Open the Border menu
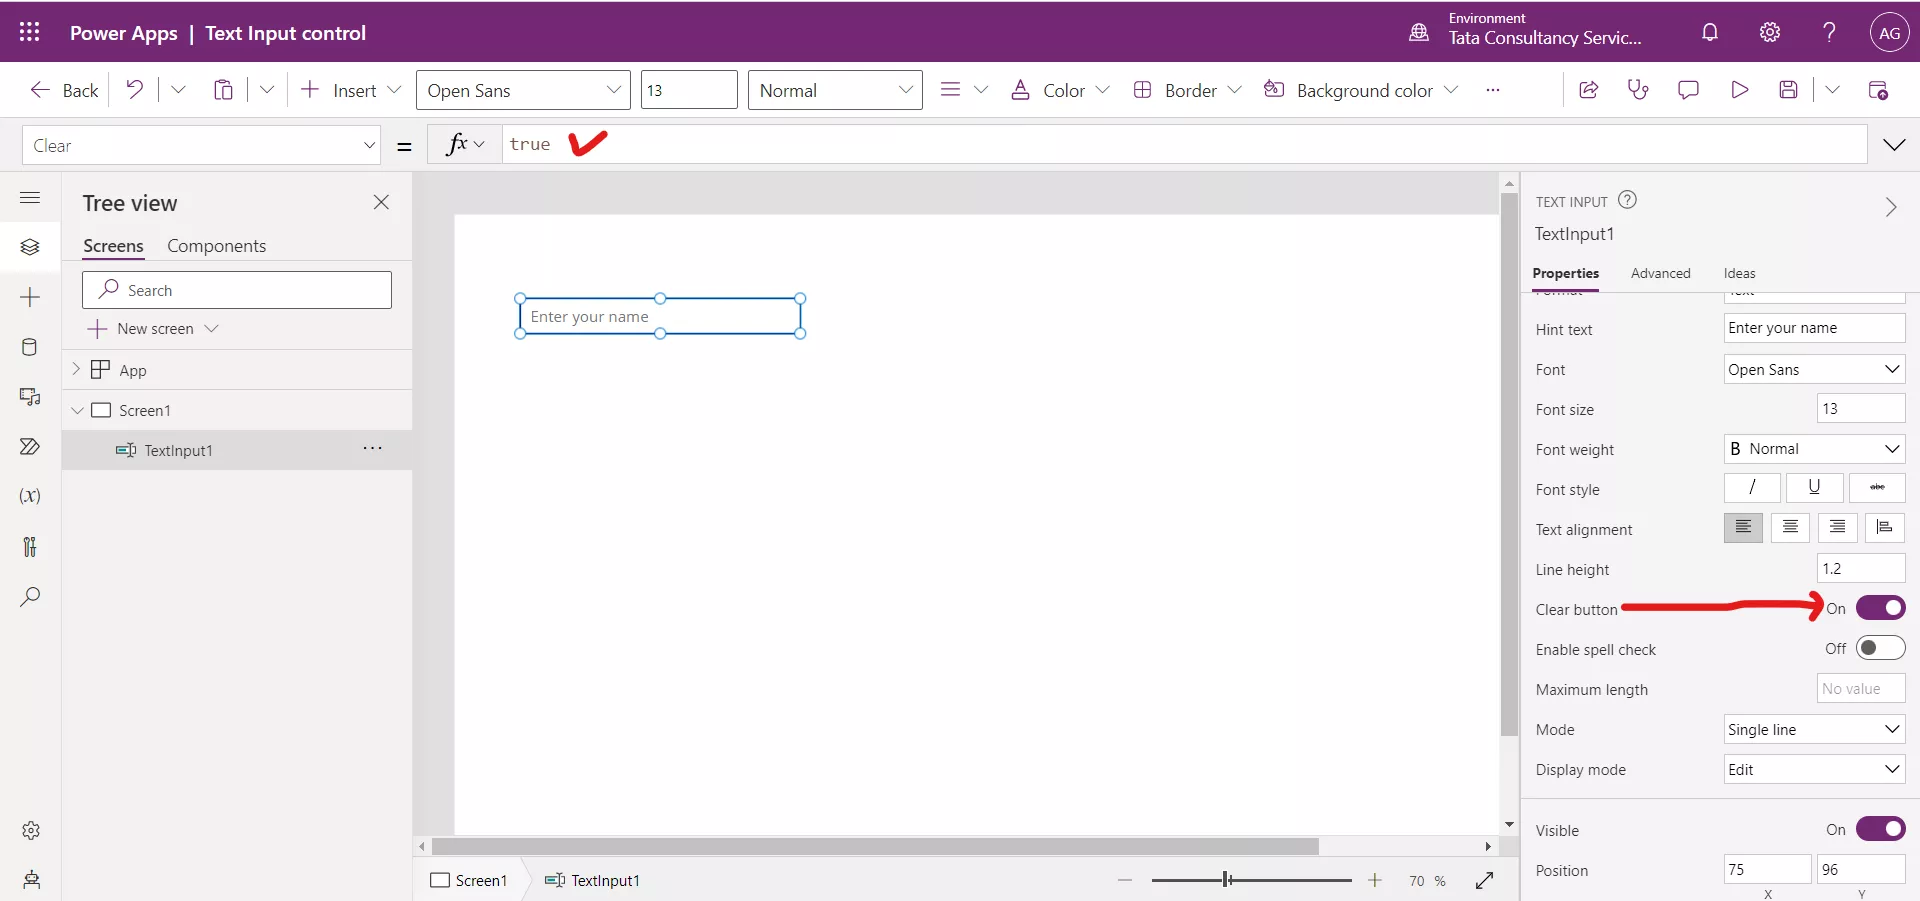Image resolution: width=1920 pixels, height=901 pixels. tap(1187, 90)
